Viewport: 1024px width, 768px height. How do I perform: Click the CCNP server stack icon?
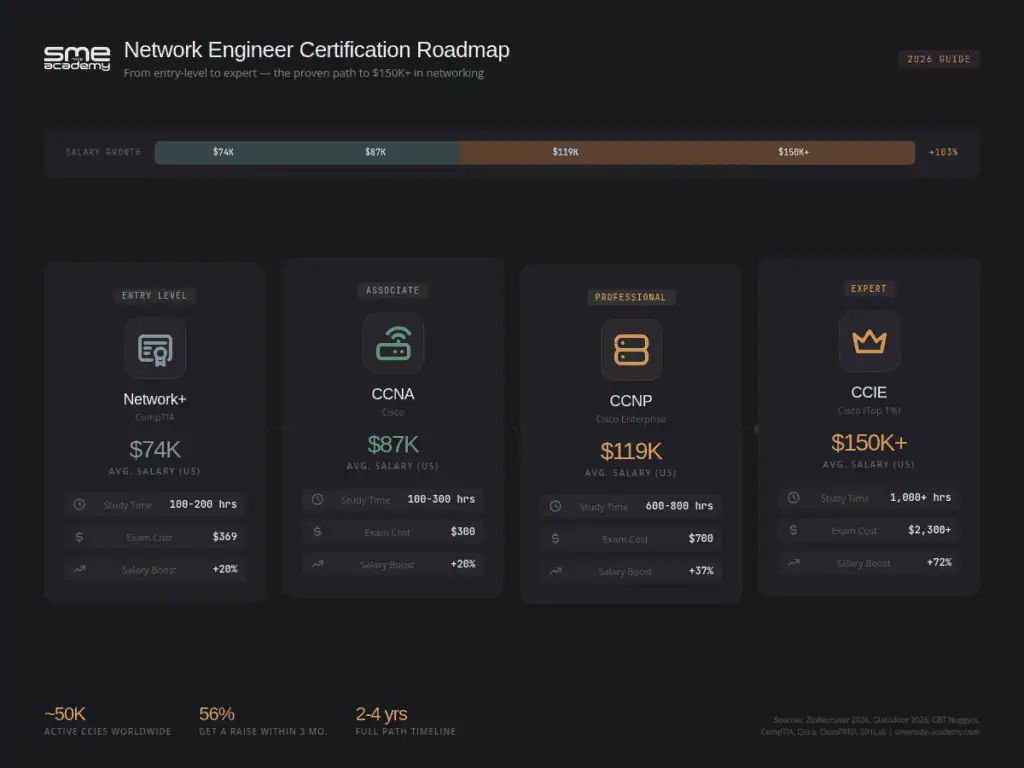[x=631, y=350]
